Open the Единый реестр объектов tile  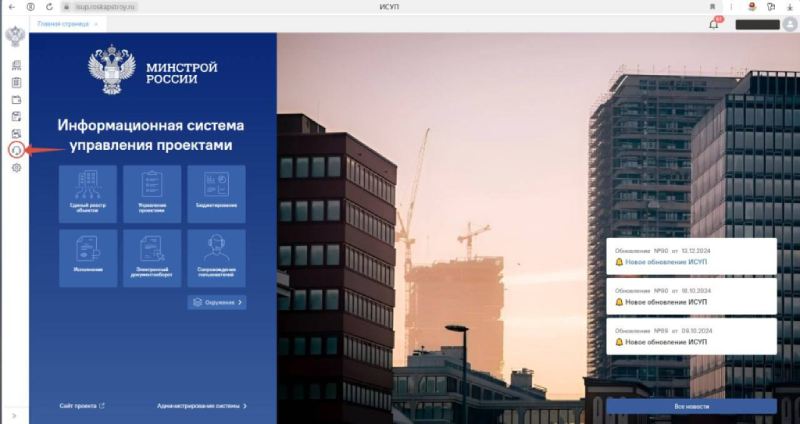(x=88, y=193)
